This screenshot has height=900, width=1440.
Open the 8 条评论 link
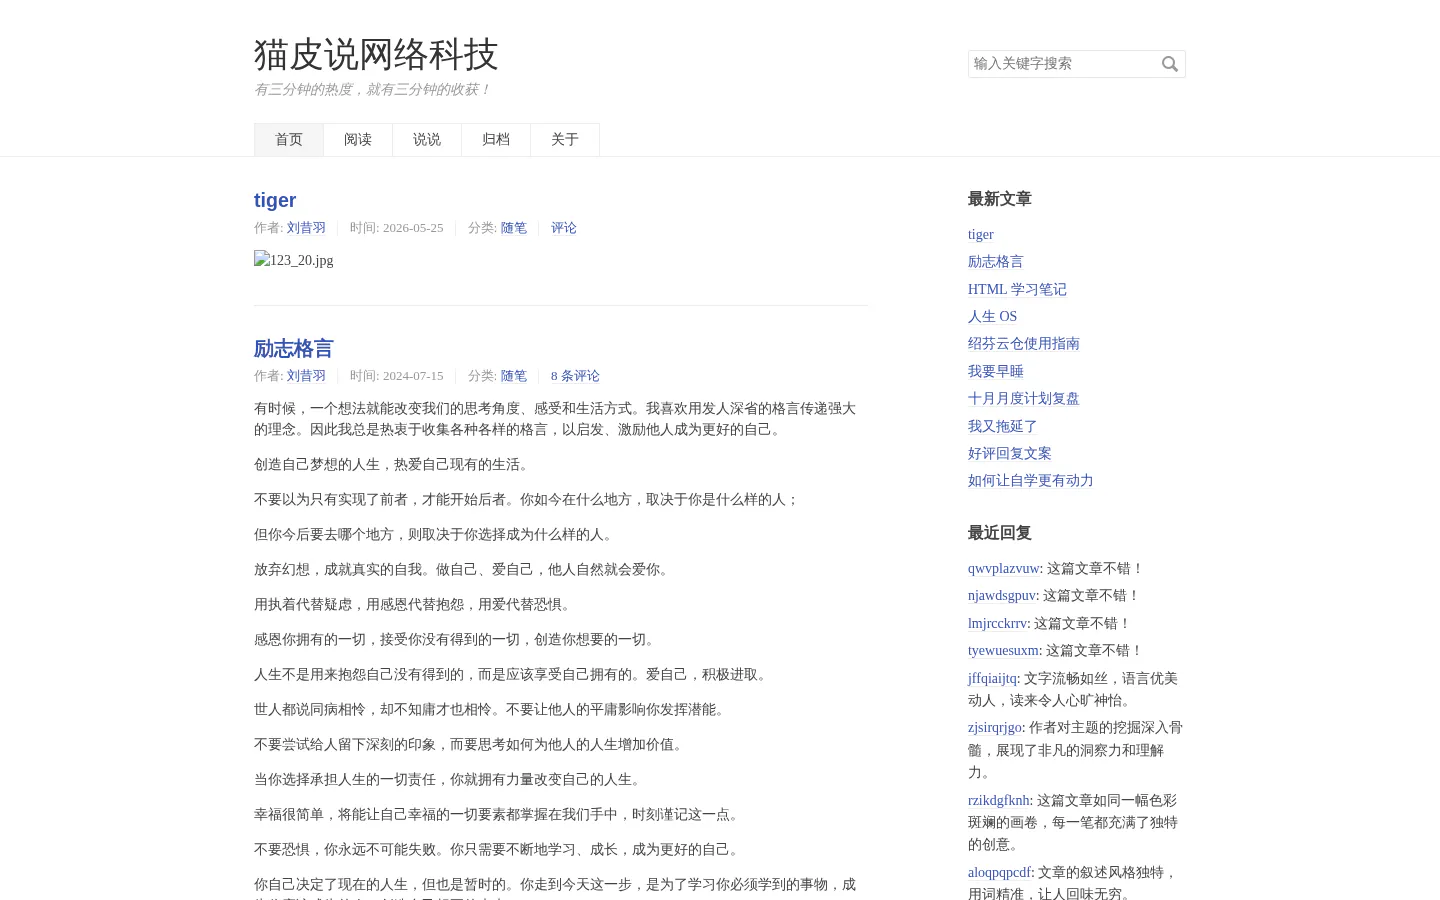tap(575, 376)
